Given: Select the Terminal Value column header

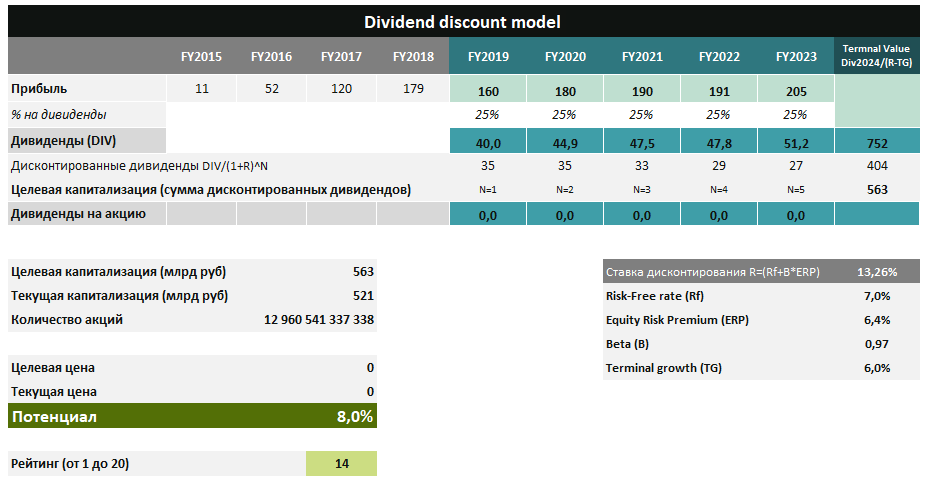Looking at the screenshot, I should [x=876, y=56].
